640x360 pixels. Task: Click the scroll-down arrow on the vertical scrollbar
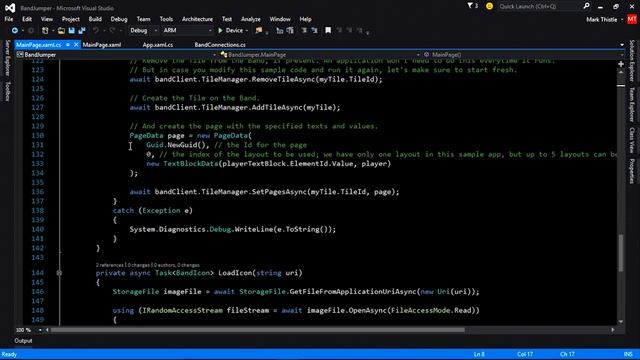pyautogui.click(x=621, y=322)
